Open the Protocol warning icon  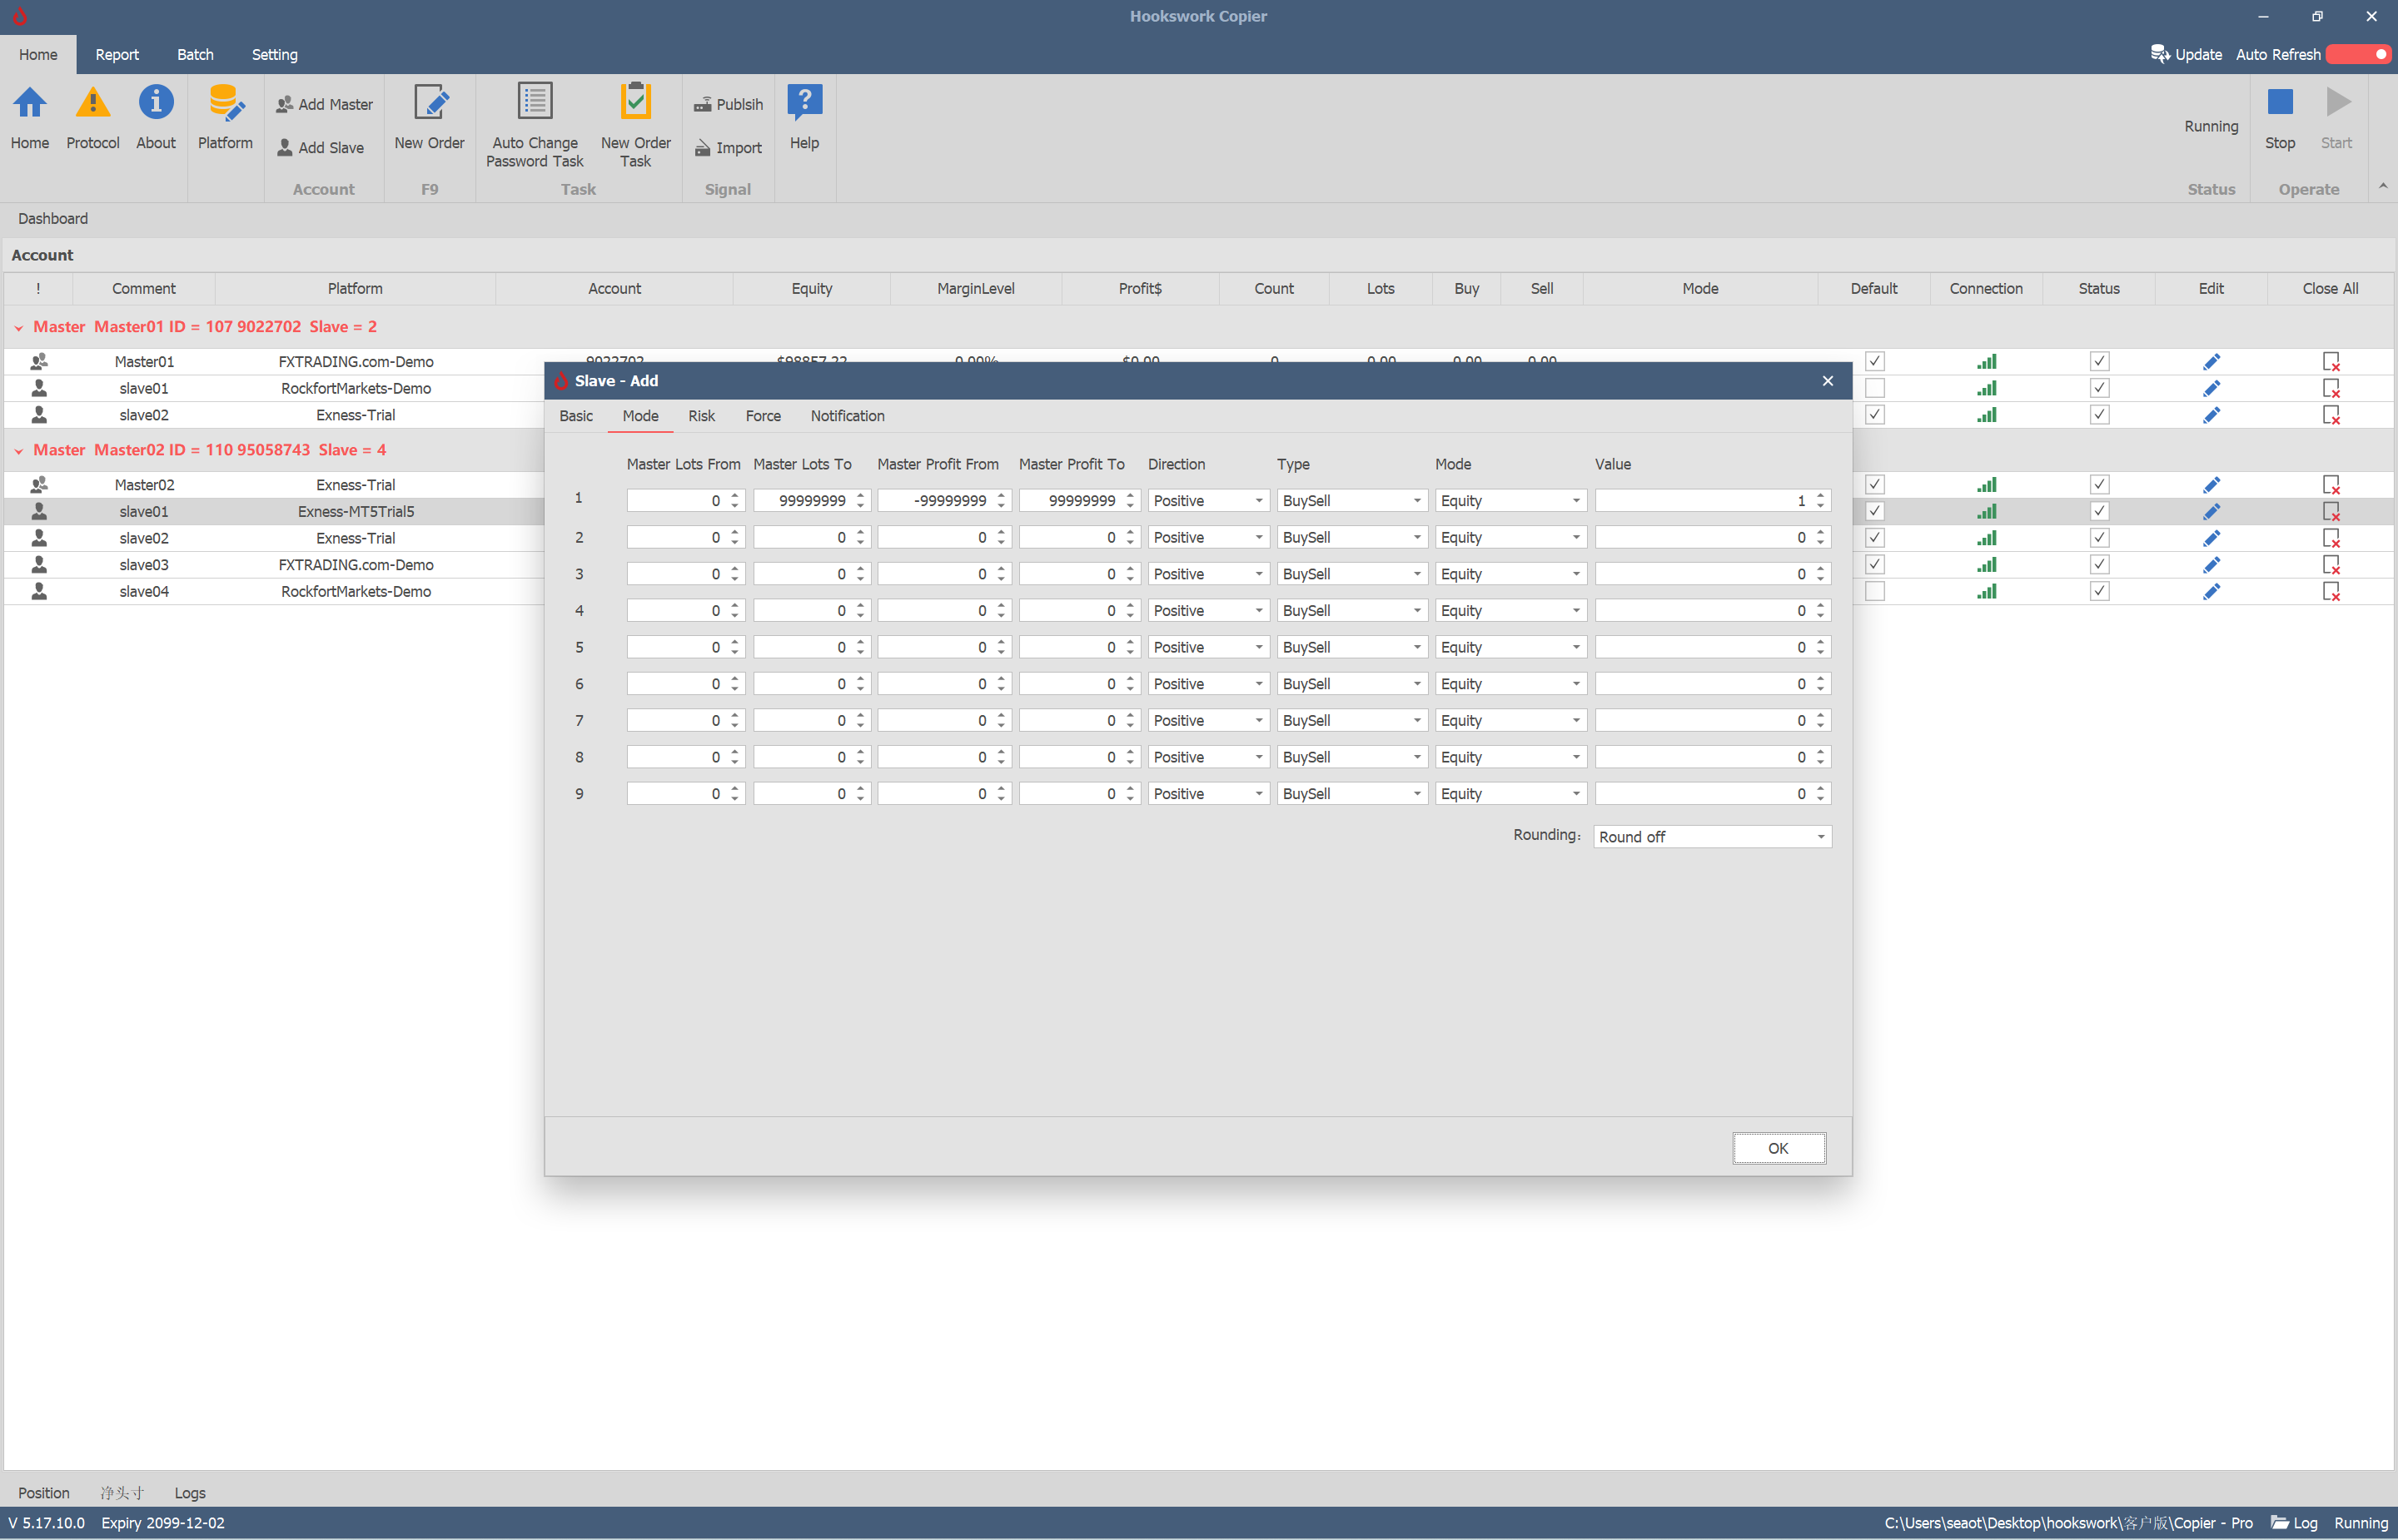(93, 118)
